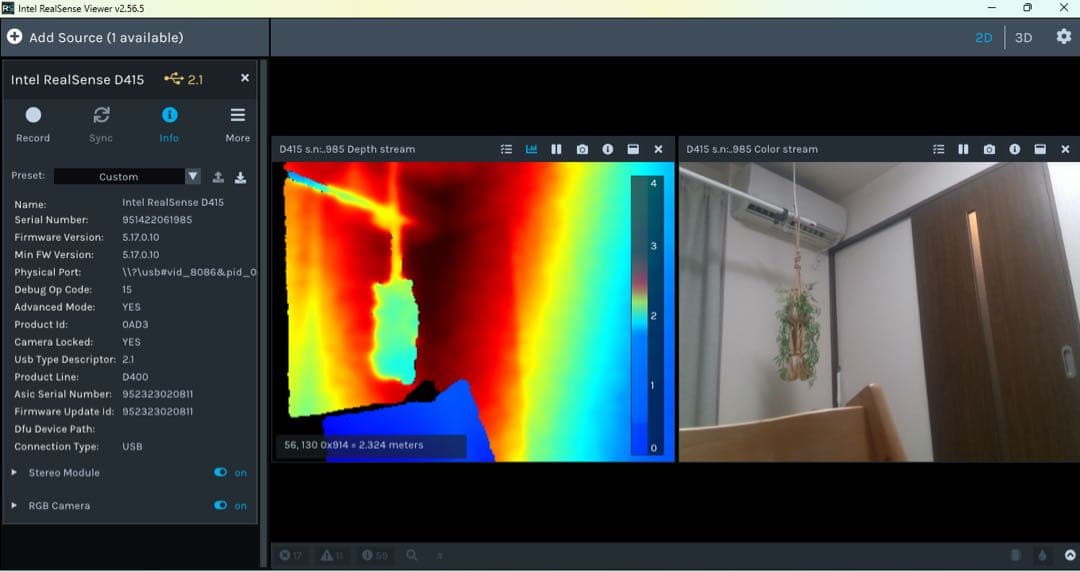Toggle the device Info panel
The image size is (1080, 572).
pyautogui.click(x=169, y=124)
